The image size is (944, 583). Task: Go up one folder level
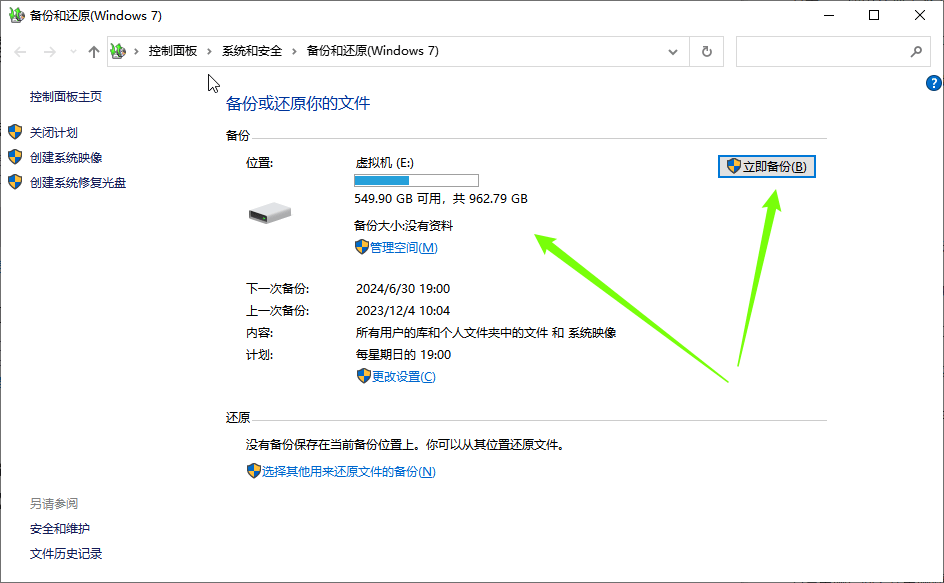(x=93, y=52)
